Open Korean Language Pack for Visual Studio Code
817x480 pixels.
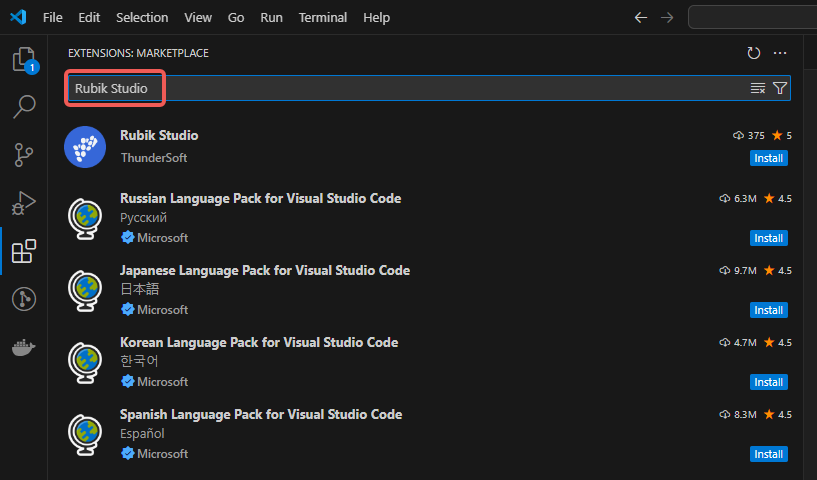(259, 342)
